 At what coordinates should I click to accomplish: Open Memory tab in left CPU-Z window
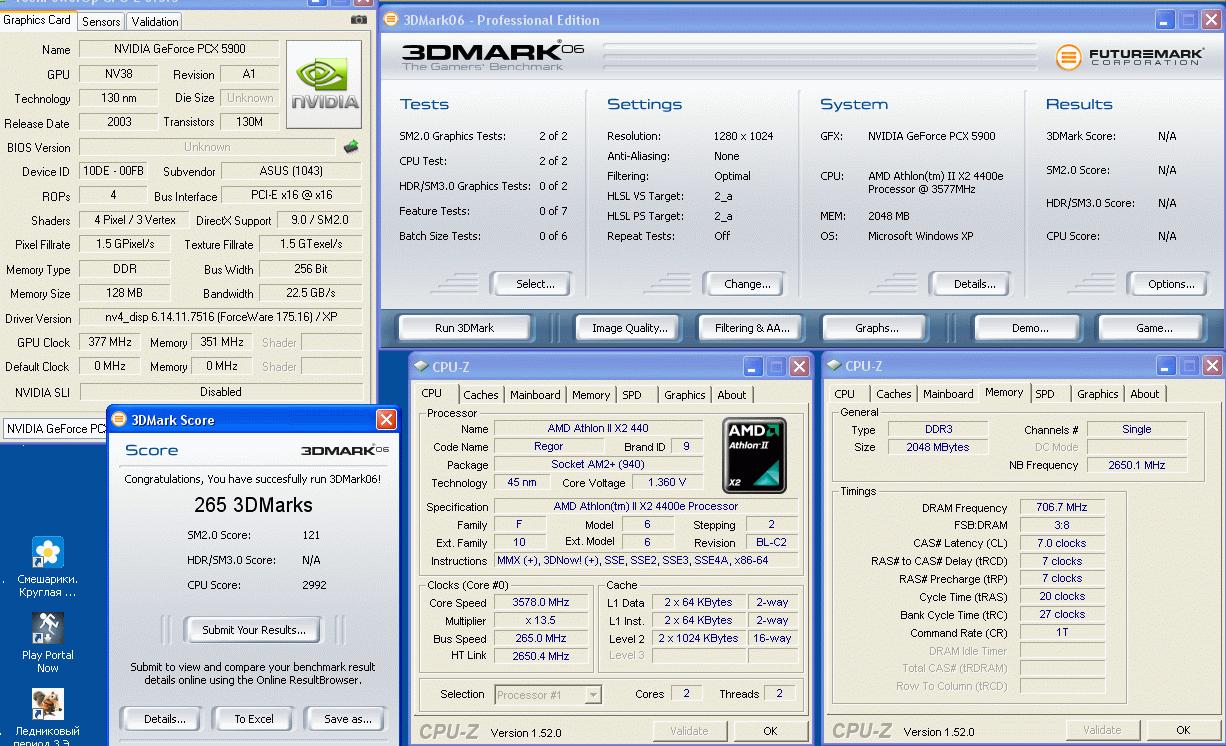[x=591, y=395]
